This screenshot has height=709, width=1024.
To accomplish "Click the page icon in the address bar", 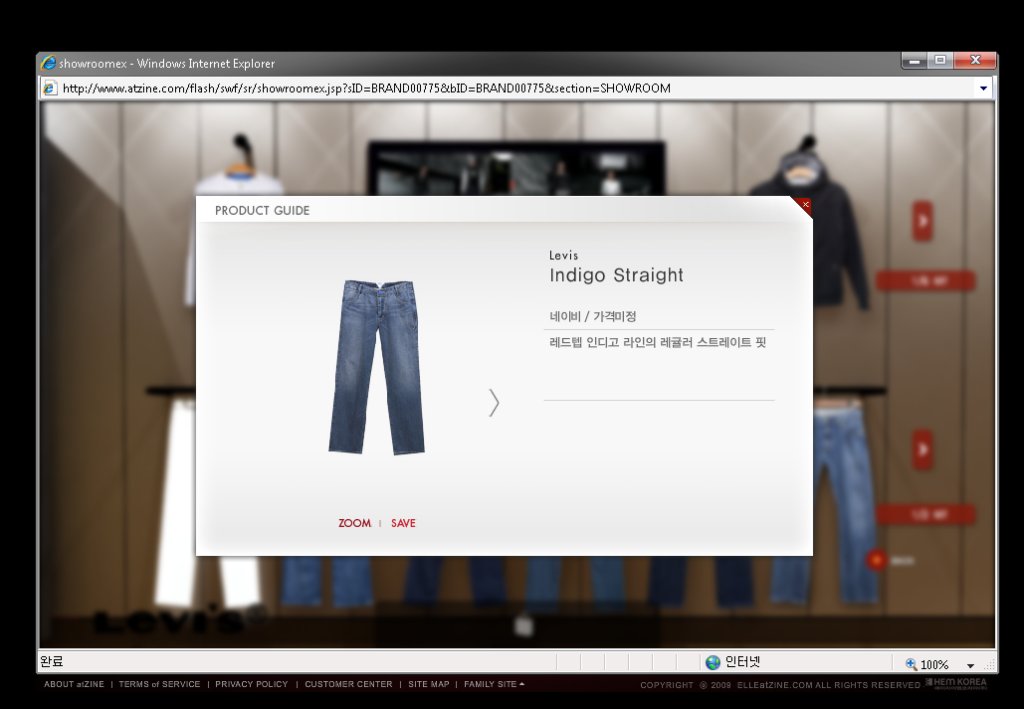I will click(x=50, y=88).
